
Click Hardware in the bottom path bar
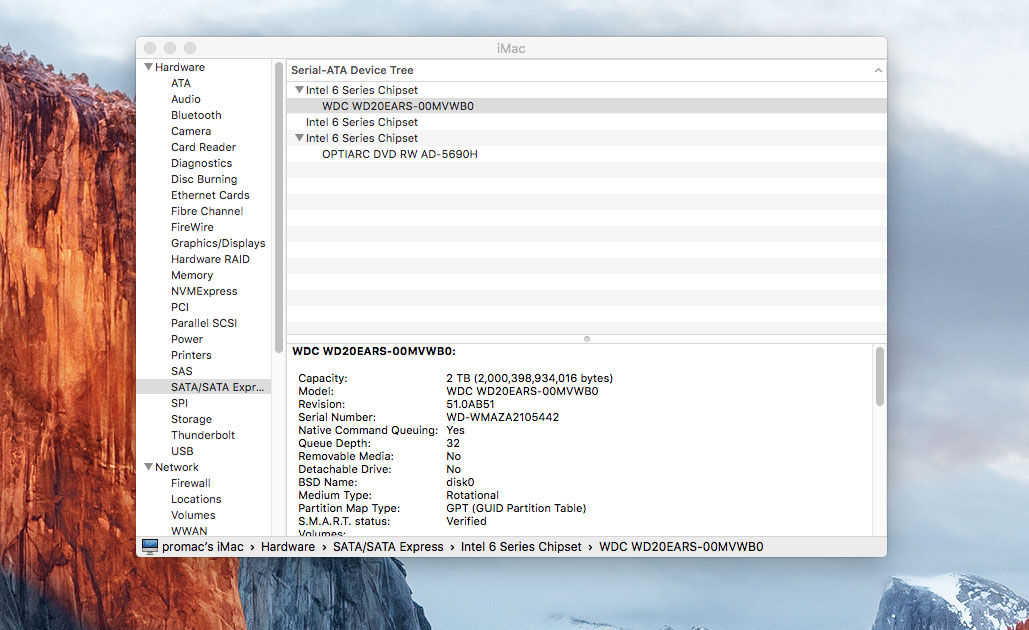click(287, 546)
